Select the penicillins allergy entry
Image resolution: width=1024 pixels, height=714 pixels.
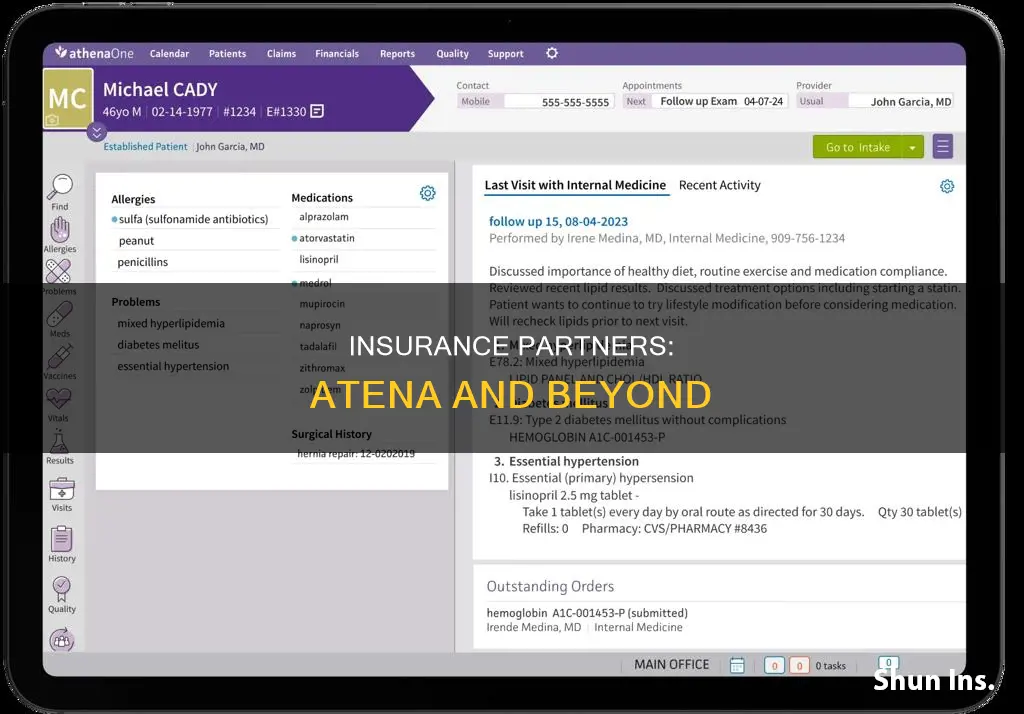(x=142, y=262)
